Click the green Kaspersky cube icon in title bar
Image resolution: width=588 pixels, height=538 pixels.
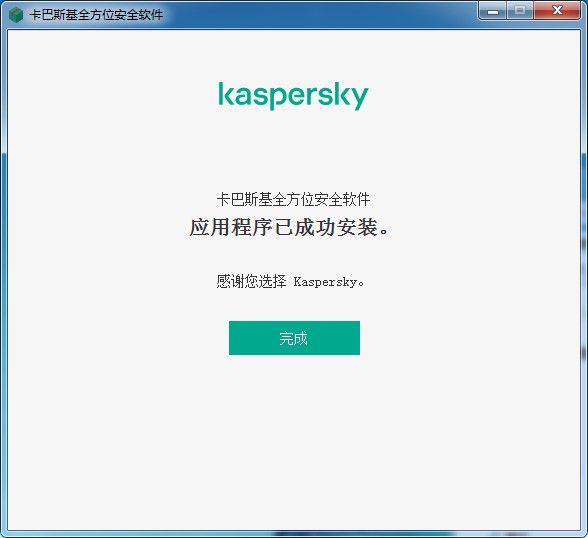click(x=16, y=15)
